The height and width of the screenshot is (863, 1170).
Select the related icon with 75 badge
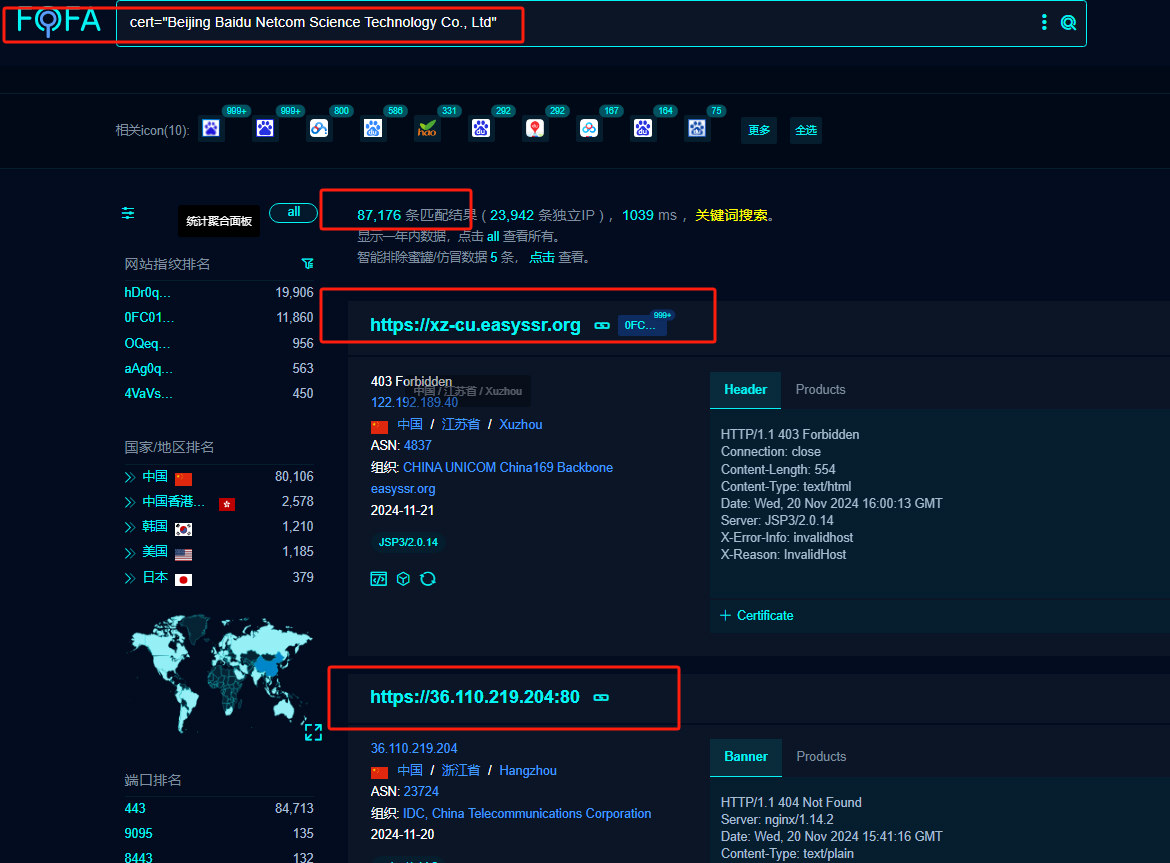coord(697,129)
